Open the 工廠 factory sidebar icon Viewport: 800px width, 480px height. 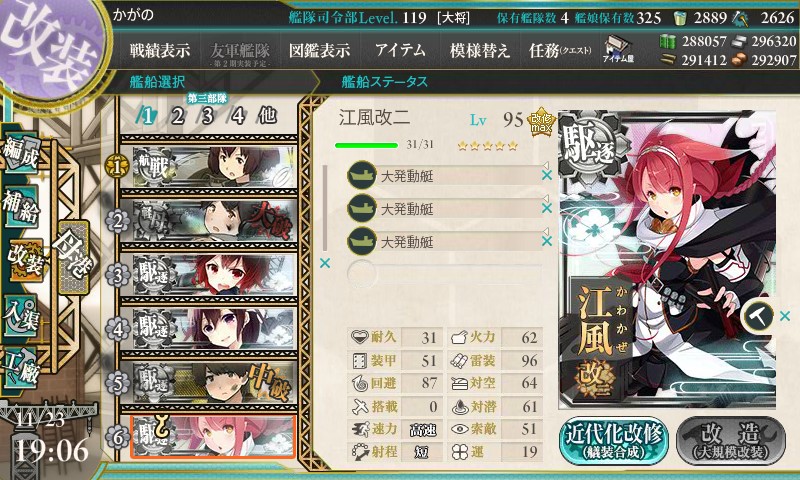click(x=20, y=368)
